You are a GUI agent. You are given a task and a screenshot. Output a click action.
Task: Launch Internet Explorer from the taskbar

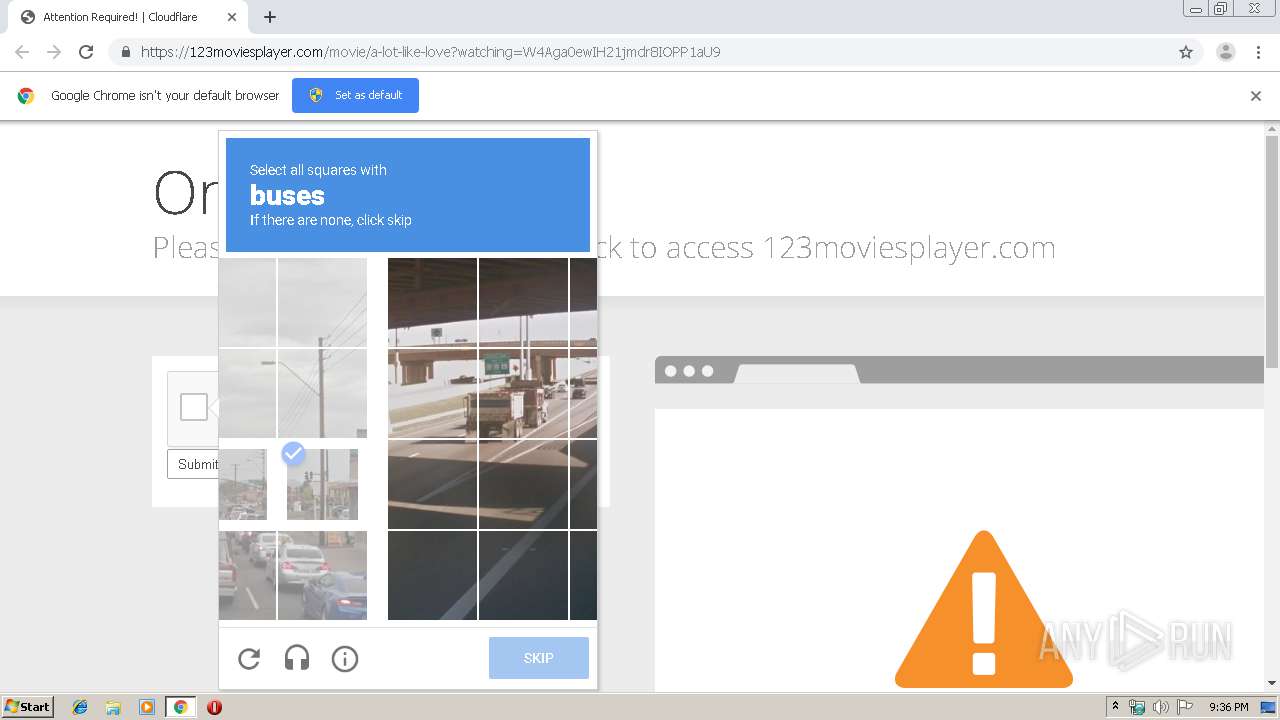[x=80, y=707]
